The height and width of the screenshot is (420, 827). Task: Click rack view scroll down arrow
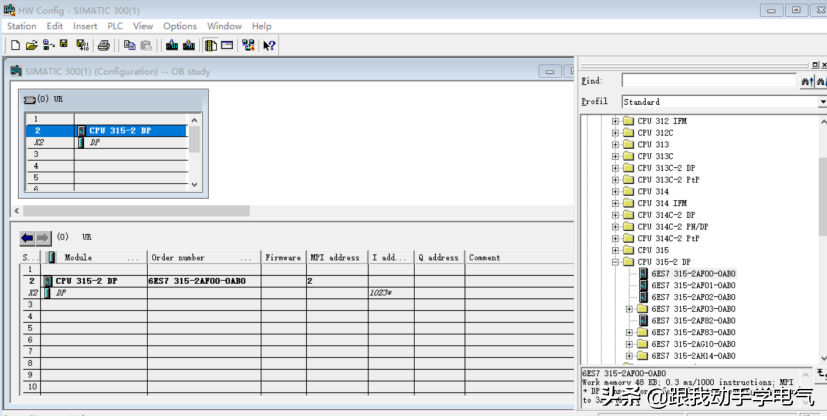coord(194,185)
